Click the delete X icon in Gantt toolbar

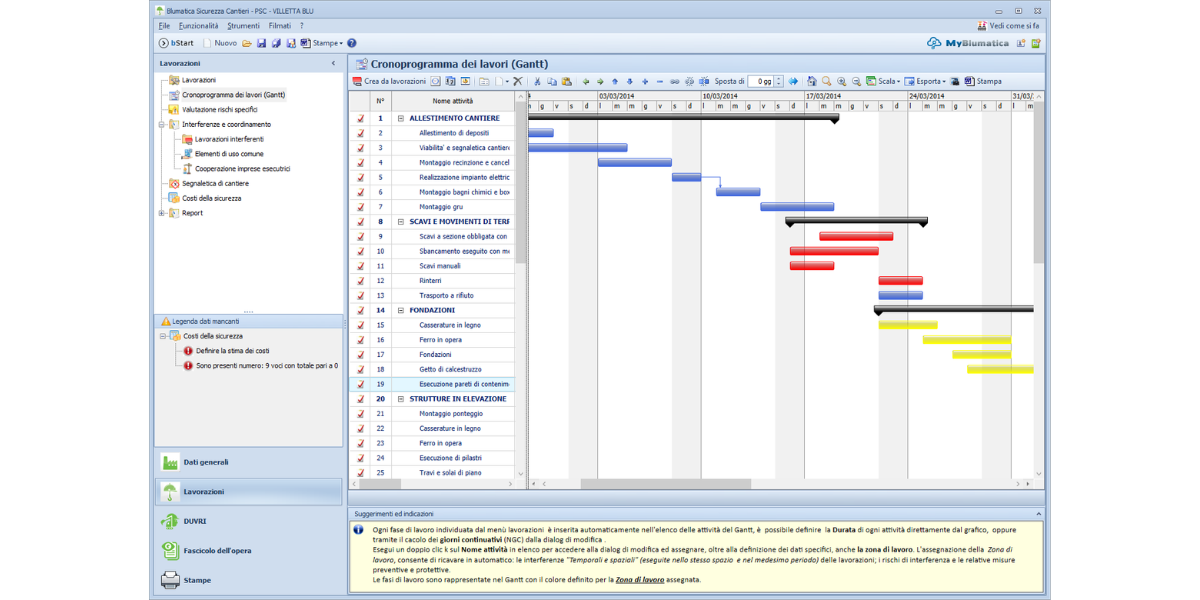(x=518, y=81)
